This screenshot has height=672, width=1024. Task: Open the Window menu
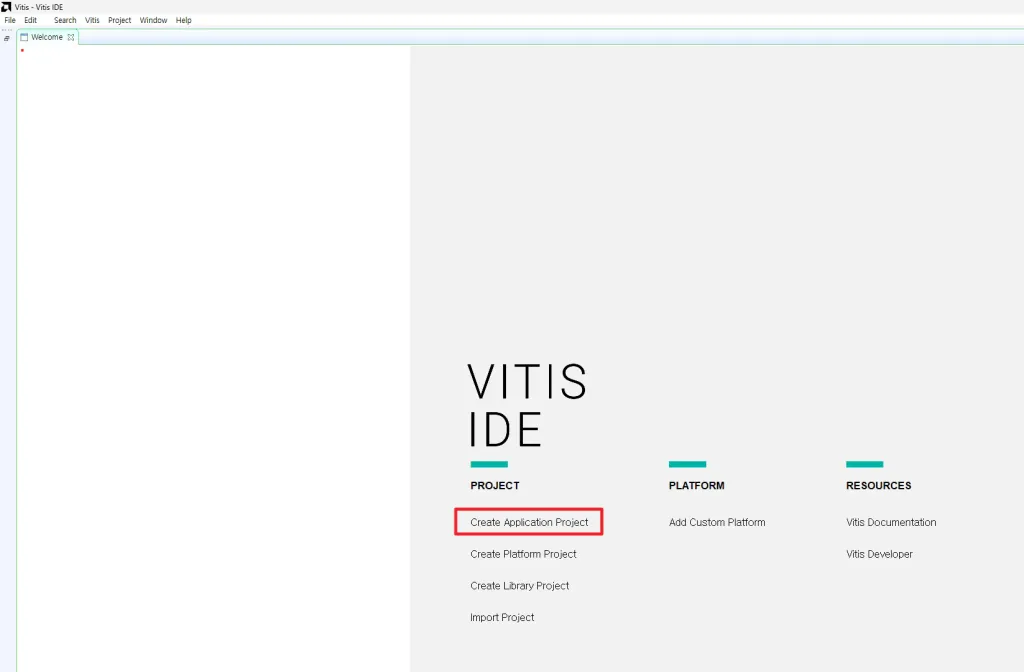[153, 20]
